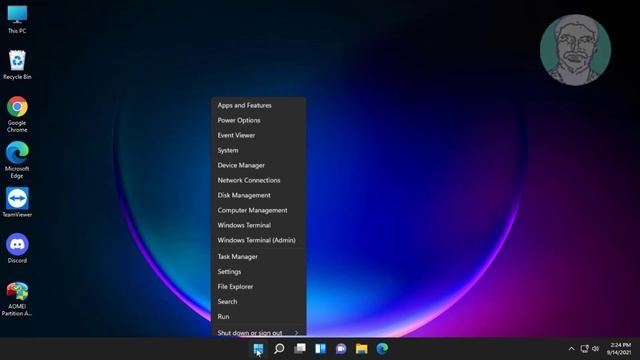The height and width of the screenshot is (360, 640).
Task: Open the clock showing 2:24 PM
Action: pyautogui.click(x=619, y=349)
